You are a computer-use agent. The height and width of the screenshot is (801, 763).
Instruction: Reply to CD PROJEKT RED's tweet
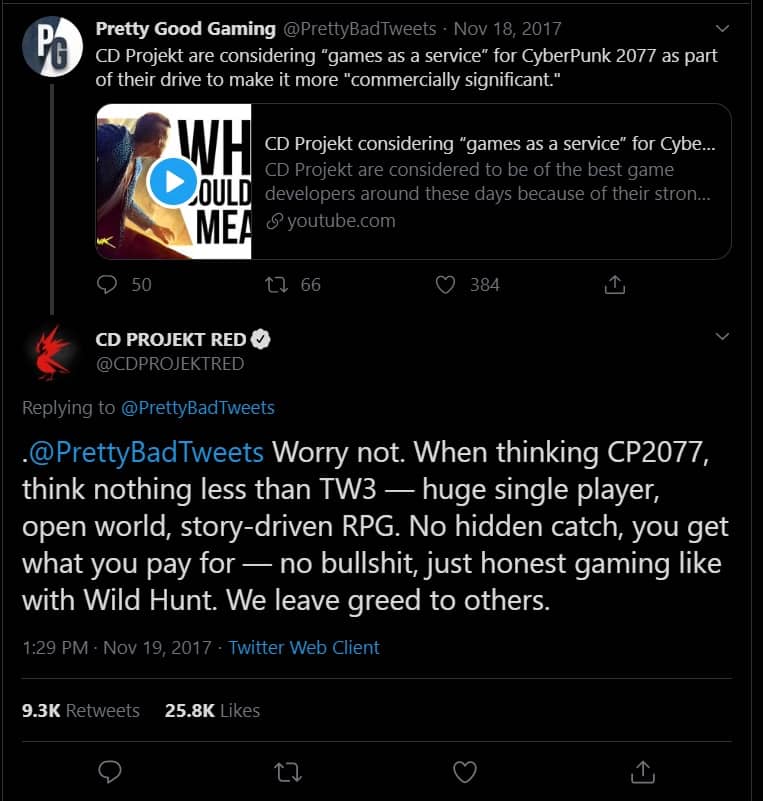pos(110,771)
